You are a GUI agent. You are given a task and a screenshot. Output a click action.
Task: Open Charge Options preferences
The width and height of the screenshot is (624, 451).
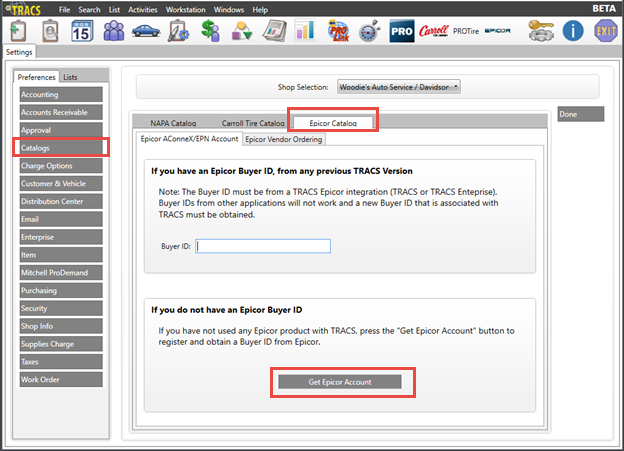click(x=61, y=166)
